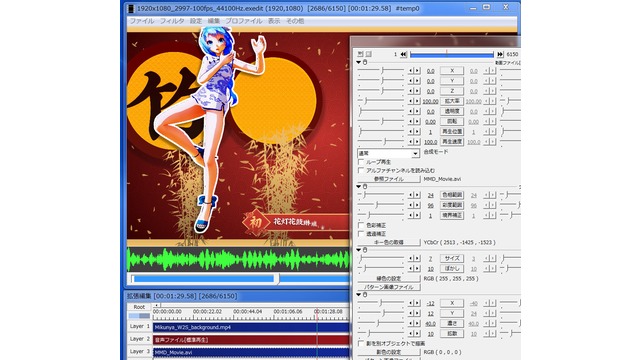This screenshot has width=640, height=360.
Task: Open the プロファイル menu
Action: click(244, 21)
